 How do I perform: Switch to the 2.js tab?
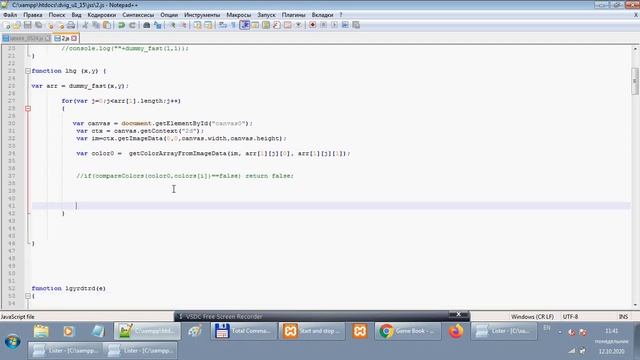65,38
